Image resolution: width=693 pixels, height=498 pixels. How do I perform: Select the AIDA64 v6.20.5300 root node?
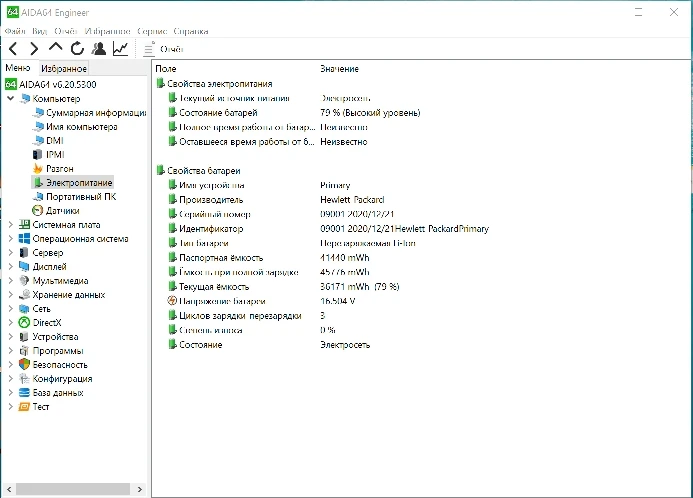point(51,84)
